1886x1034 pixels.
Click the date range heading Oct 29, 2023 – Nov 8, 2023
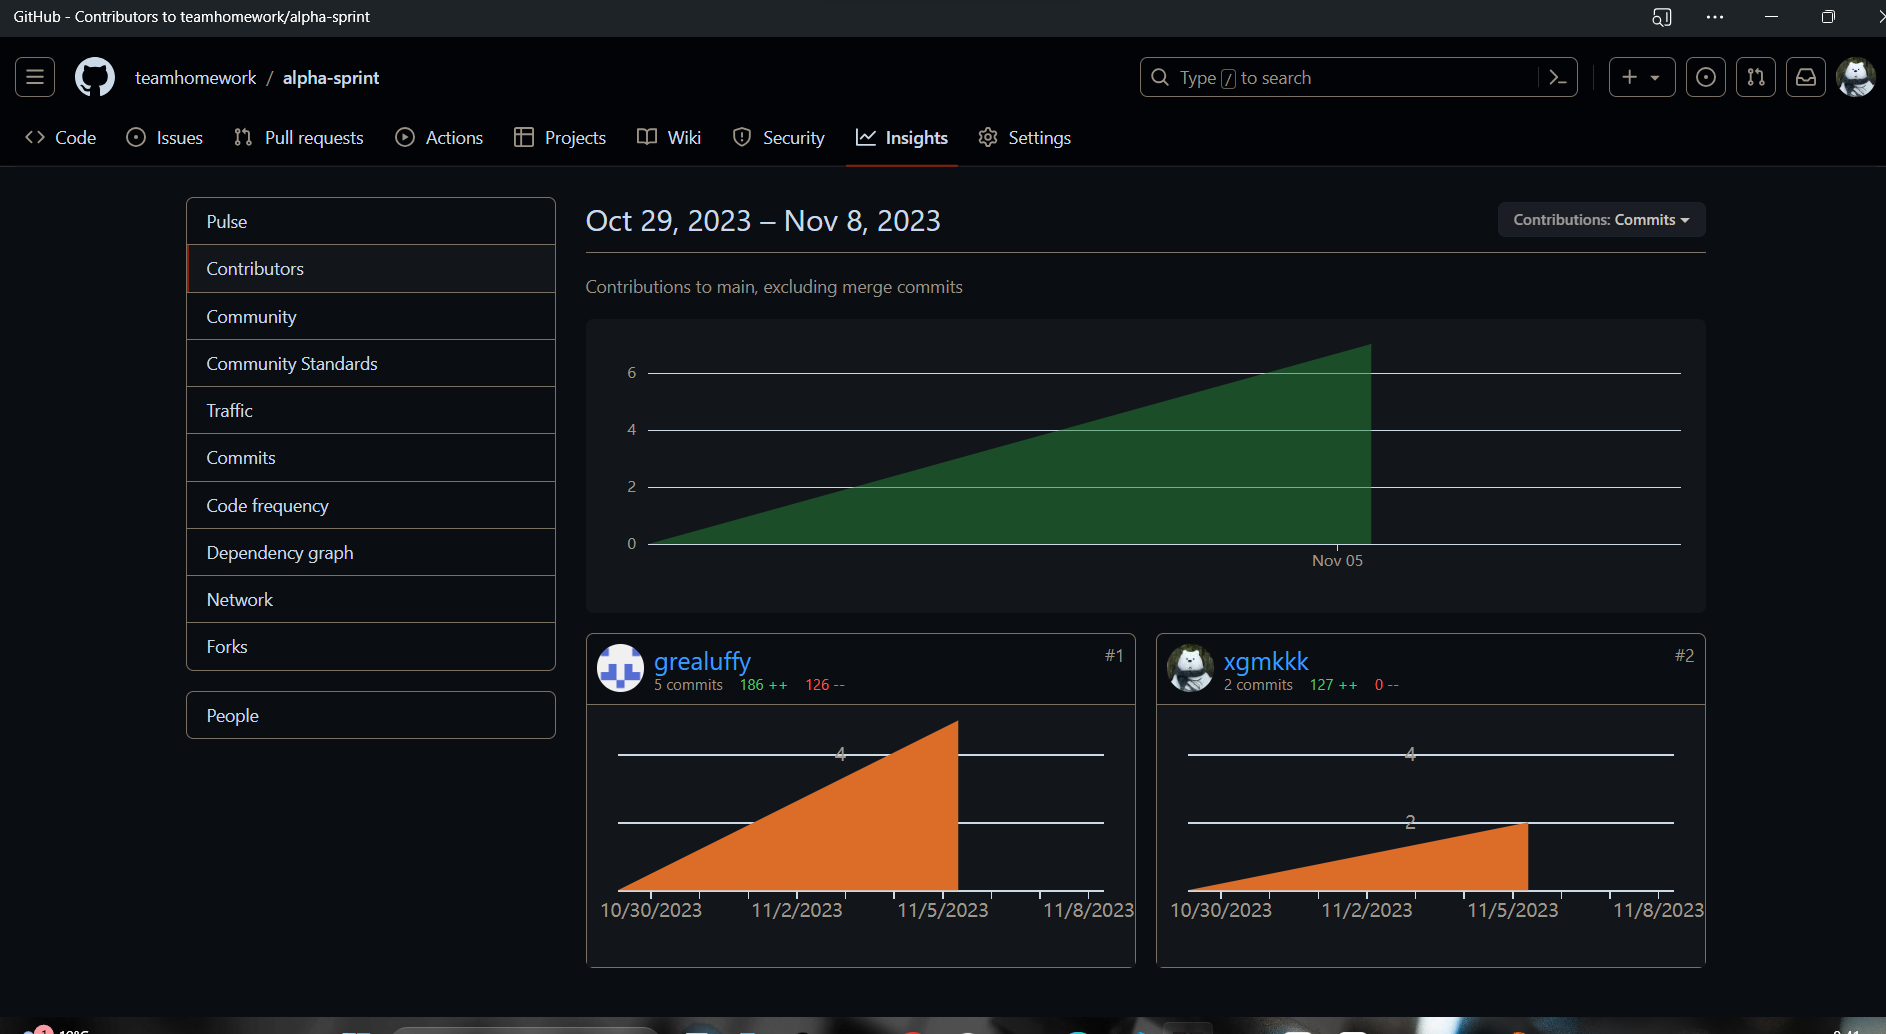tap(763, 221)
